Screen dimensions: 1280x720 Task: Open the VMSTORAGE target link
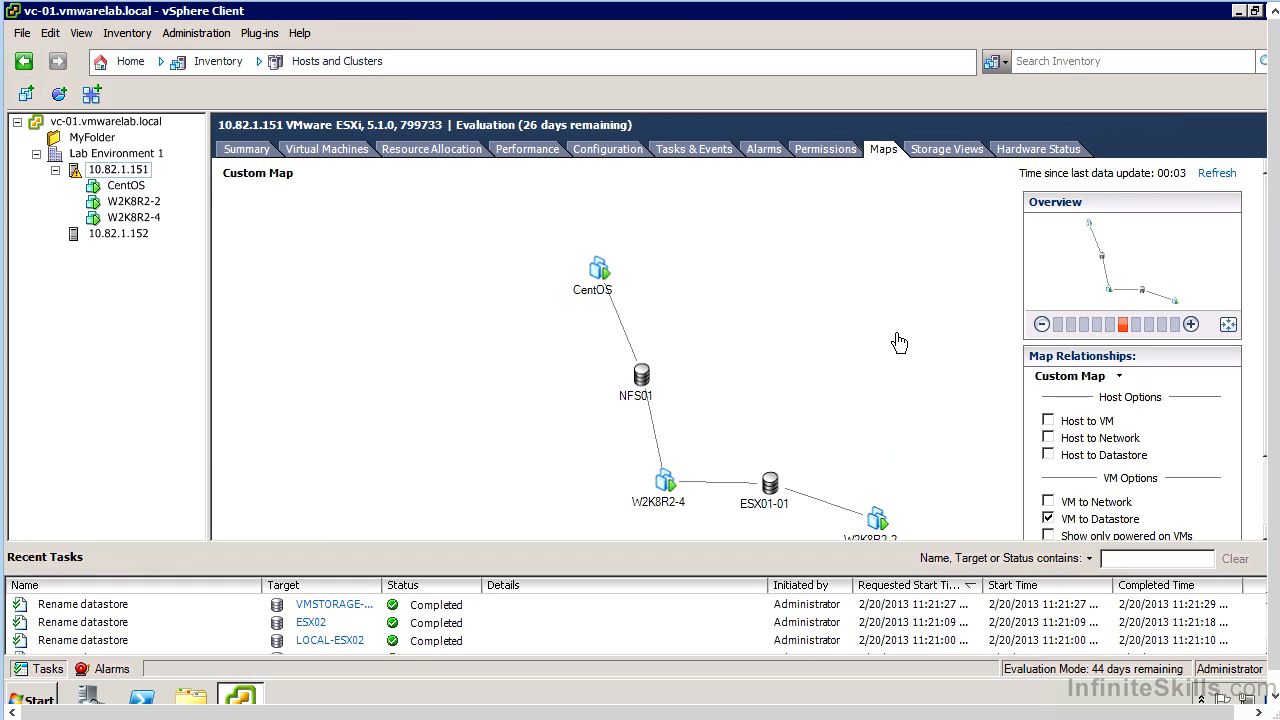click(334, 605)
